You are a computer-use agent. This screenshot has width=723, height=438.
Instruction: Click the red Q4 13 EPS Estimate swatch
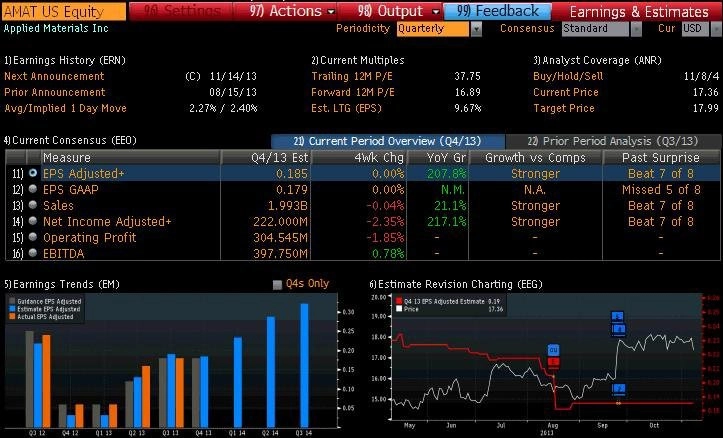coord(399,302)
